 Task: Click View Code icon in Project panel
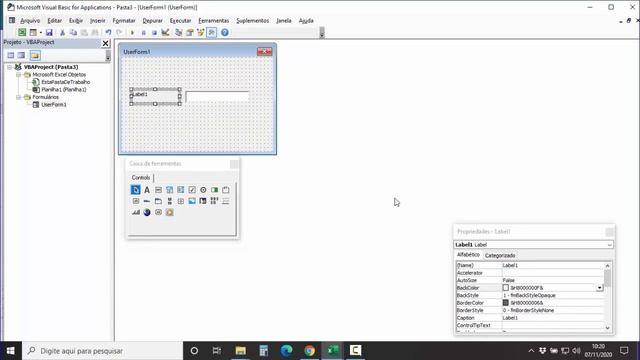[x=11, y=55]
